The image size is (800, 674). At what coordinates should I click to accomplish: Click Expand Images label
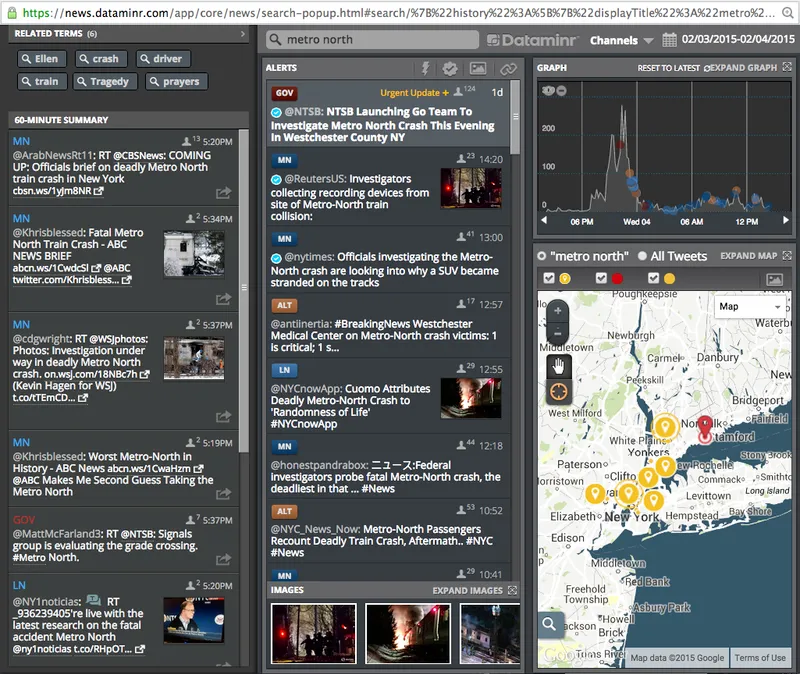click(x=467, y=590)
